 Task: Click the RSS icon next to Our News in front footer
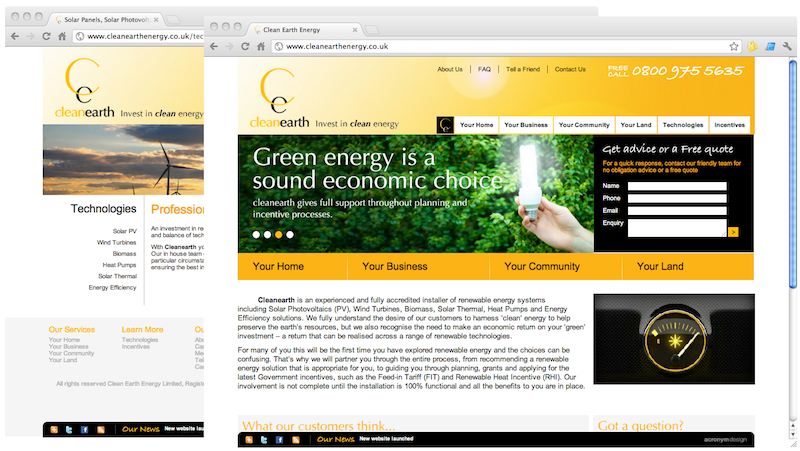point(295,440)
